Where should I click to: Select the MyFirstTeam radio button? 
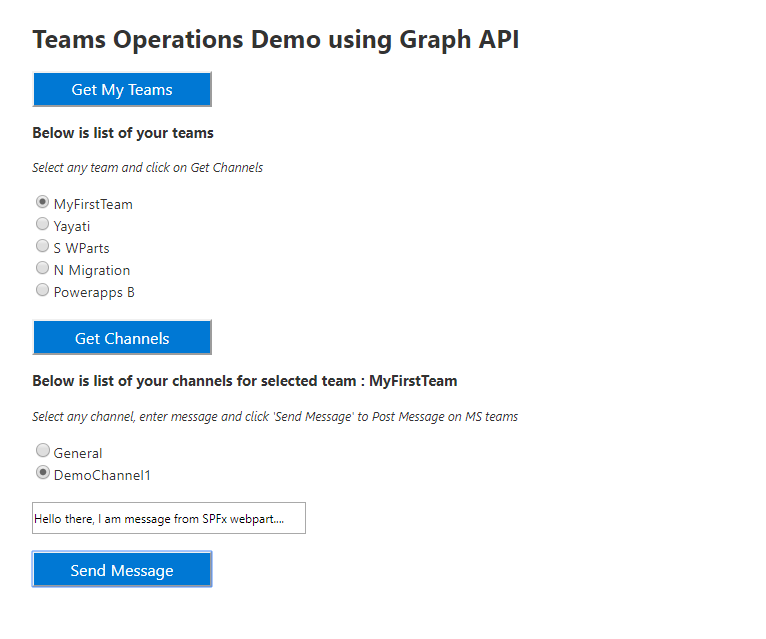(x=43, y=202)
